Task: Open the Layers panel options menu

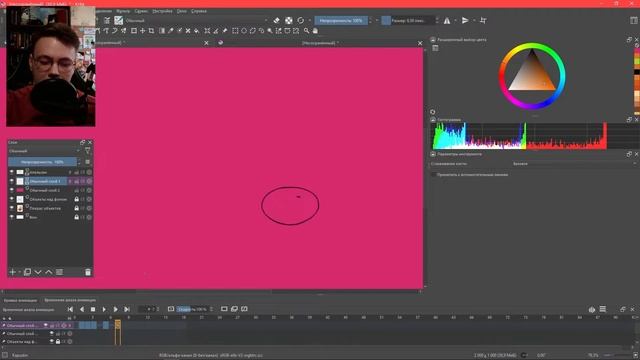Action: 87,162
